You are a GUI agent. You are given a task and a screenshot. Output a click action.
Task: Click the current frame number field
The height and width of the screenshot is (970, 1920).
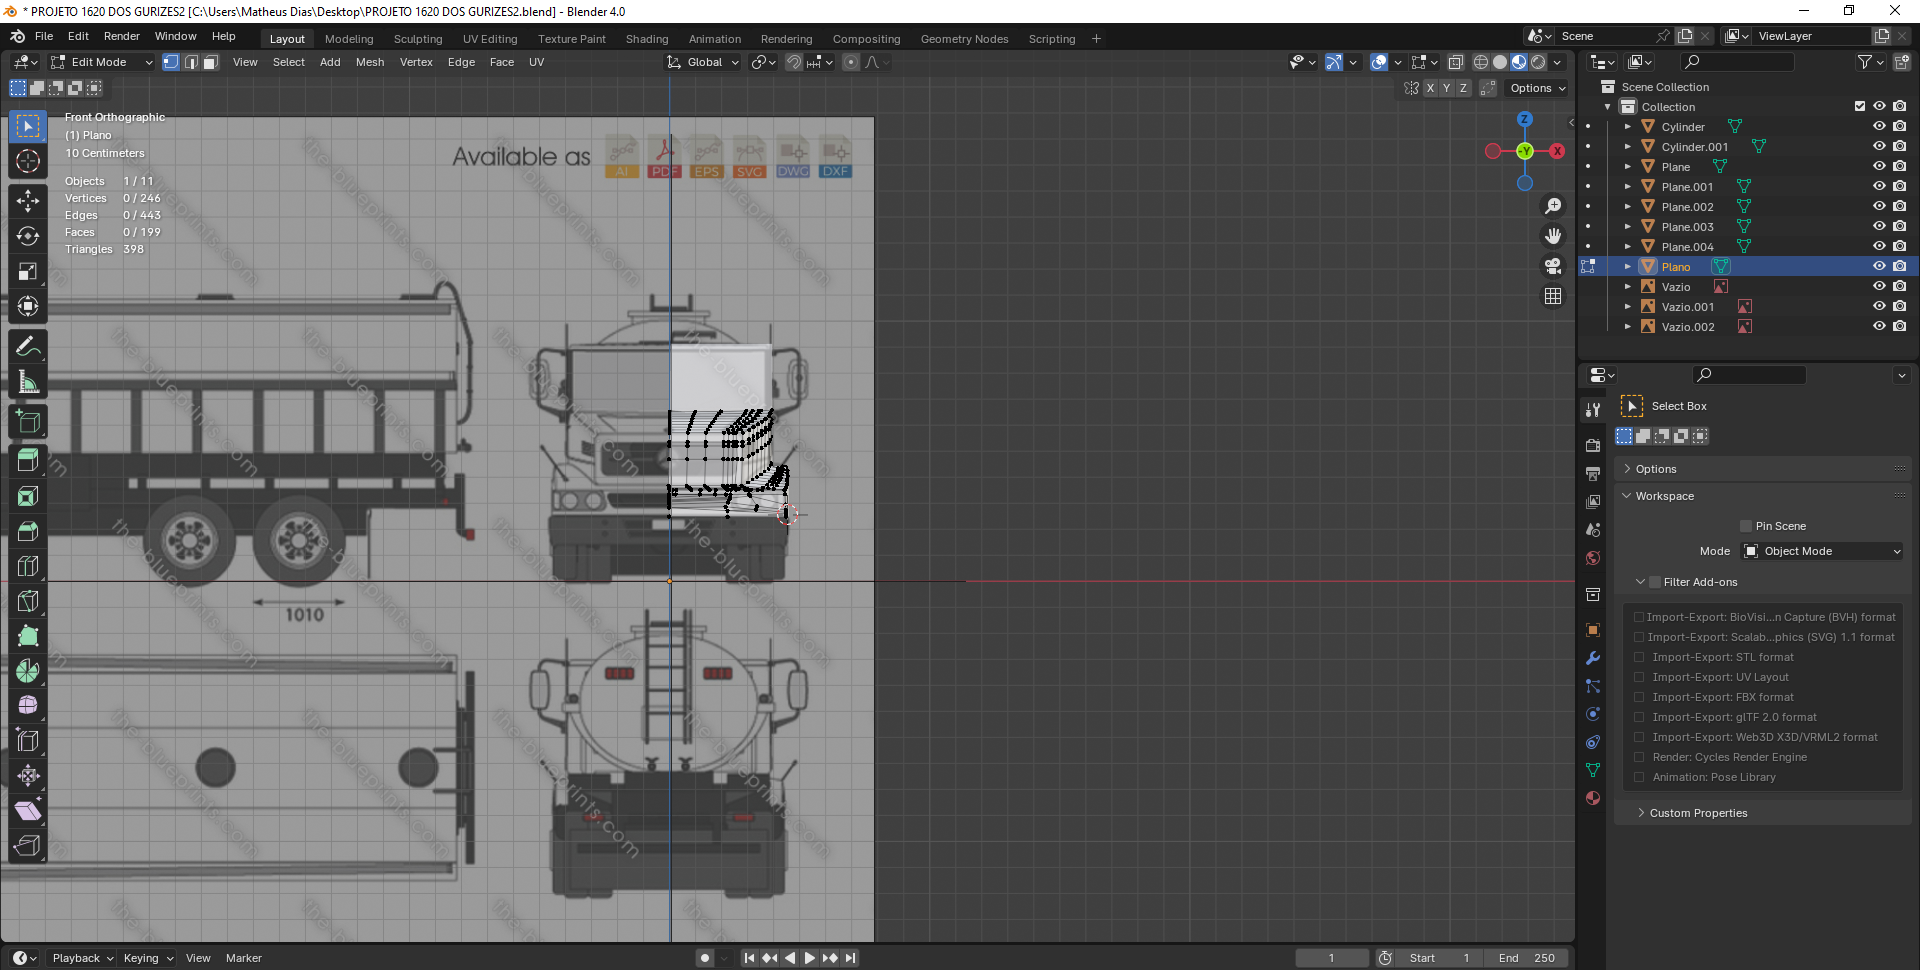pos(1332,958)
